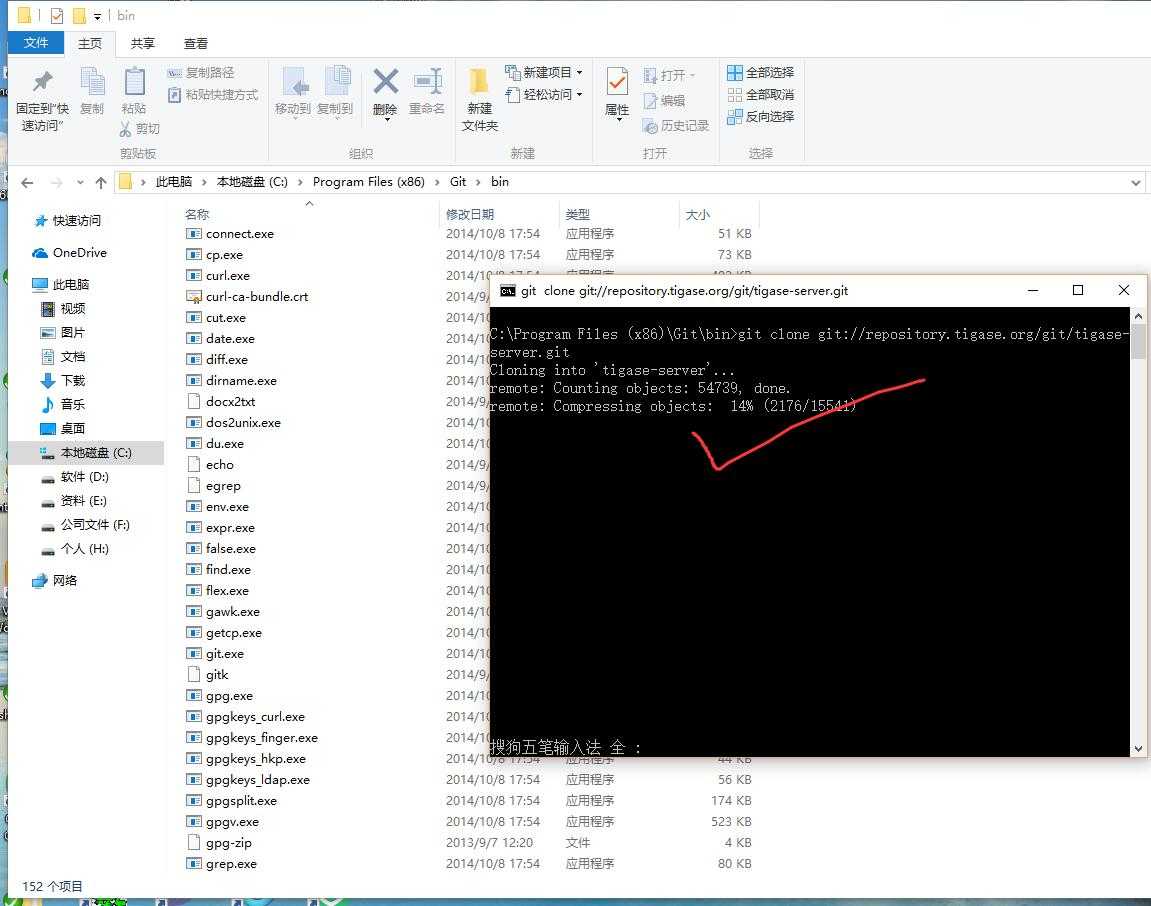Click the Properties (属性) icon
The image size is (1151, 906).
pyautogui.click(x=617, y=81)
